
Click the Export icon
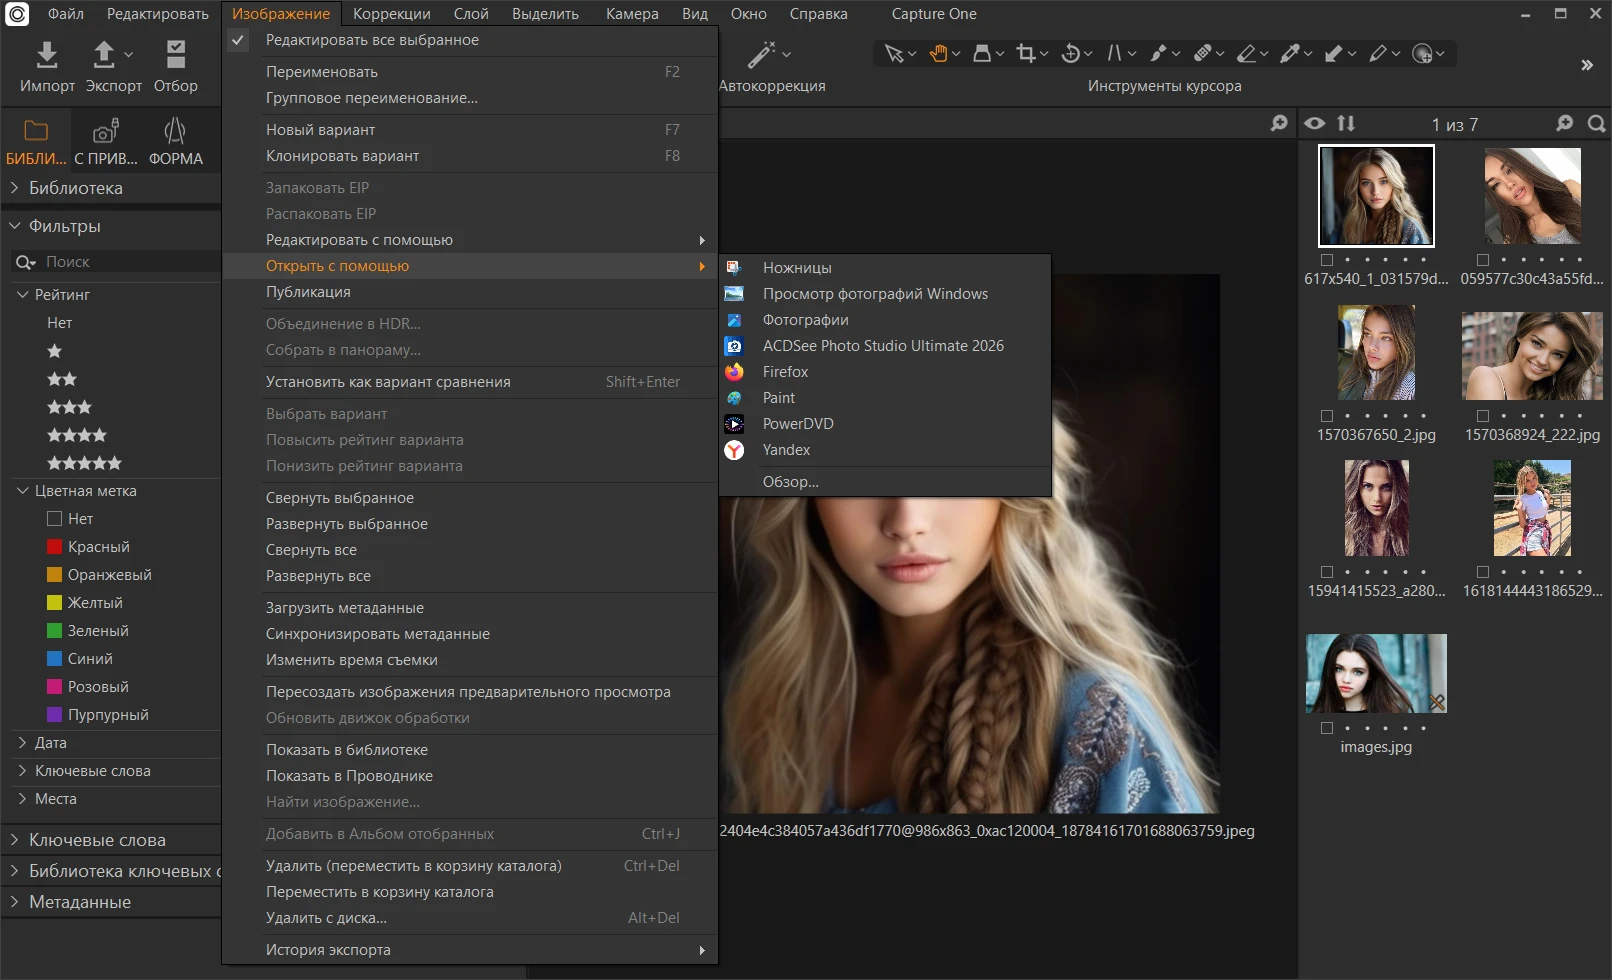tap(104, 54)
